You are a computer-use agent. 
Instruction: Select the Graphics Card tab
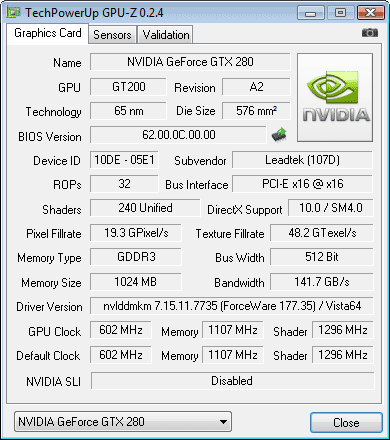point(48,33)
